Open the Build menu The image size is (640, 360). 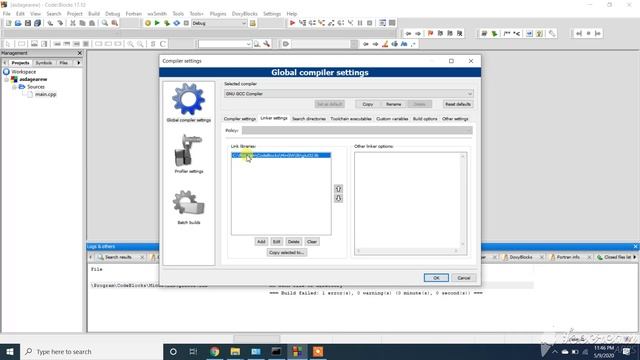click(x=94, y=13)
